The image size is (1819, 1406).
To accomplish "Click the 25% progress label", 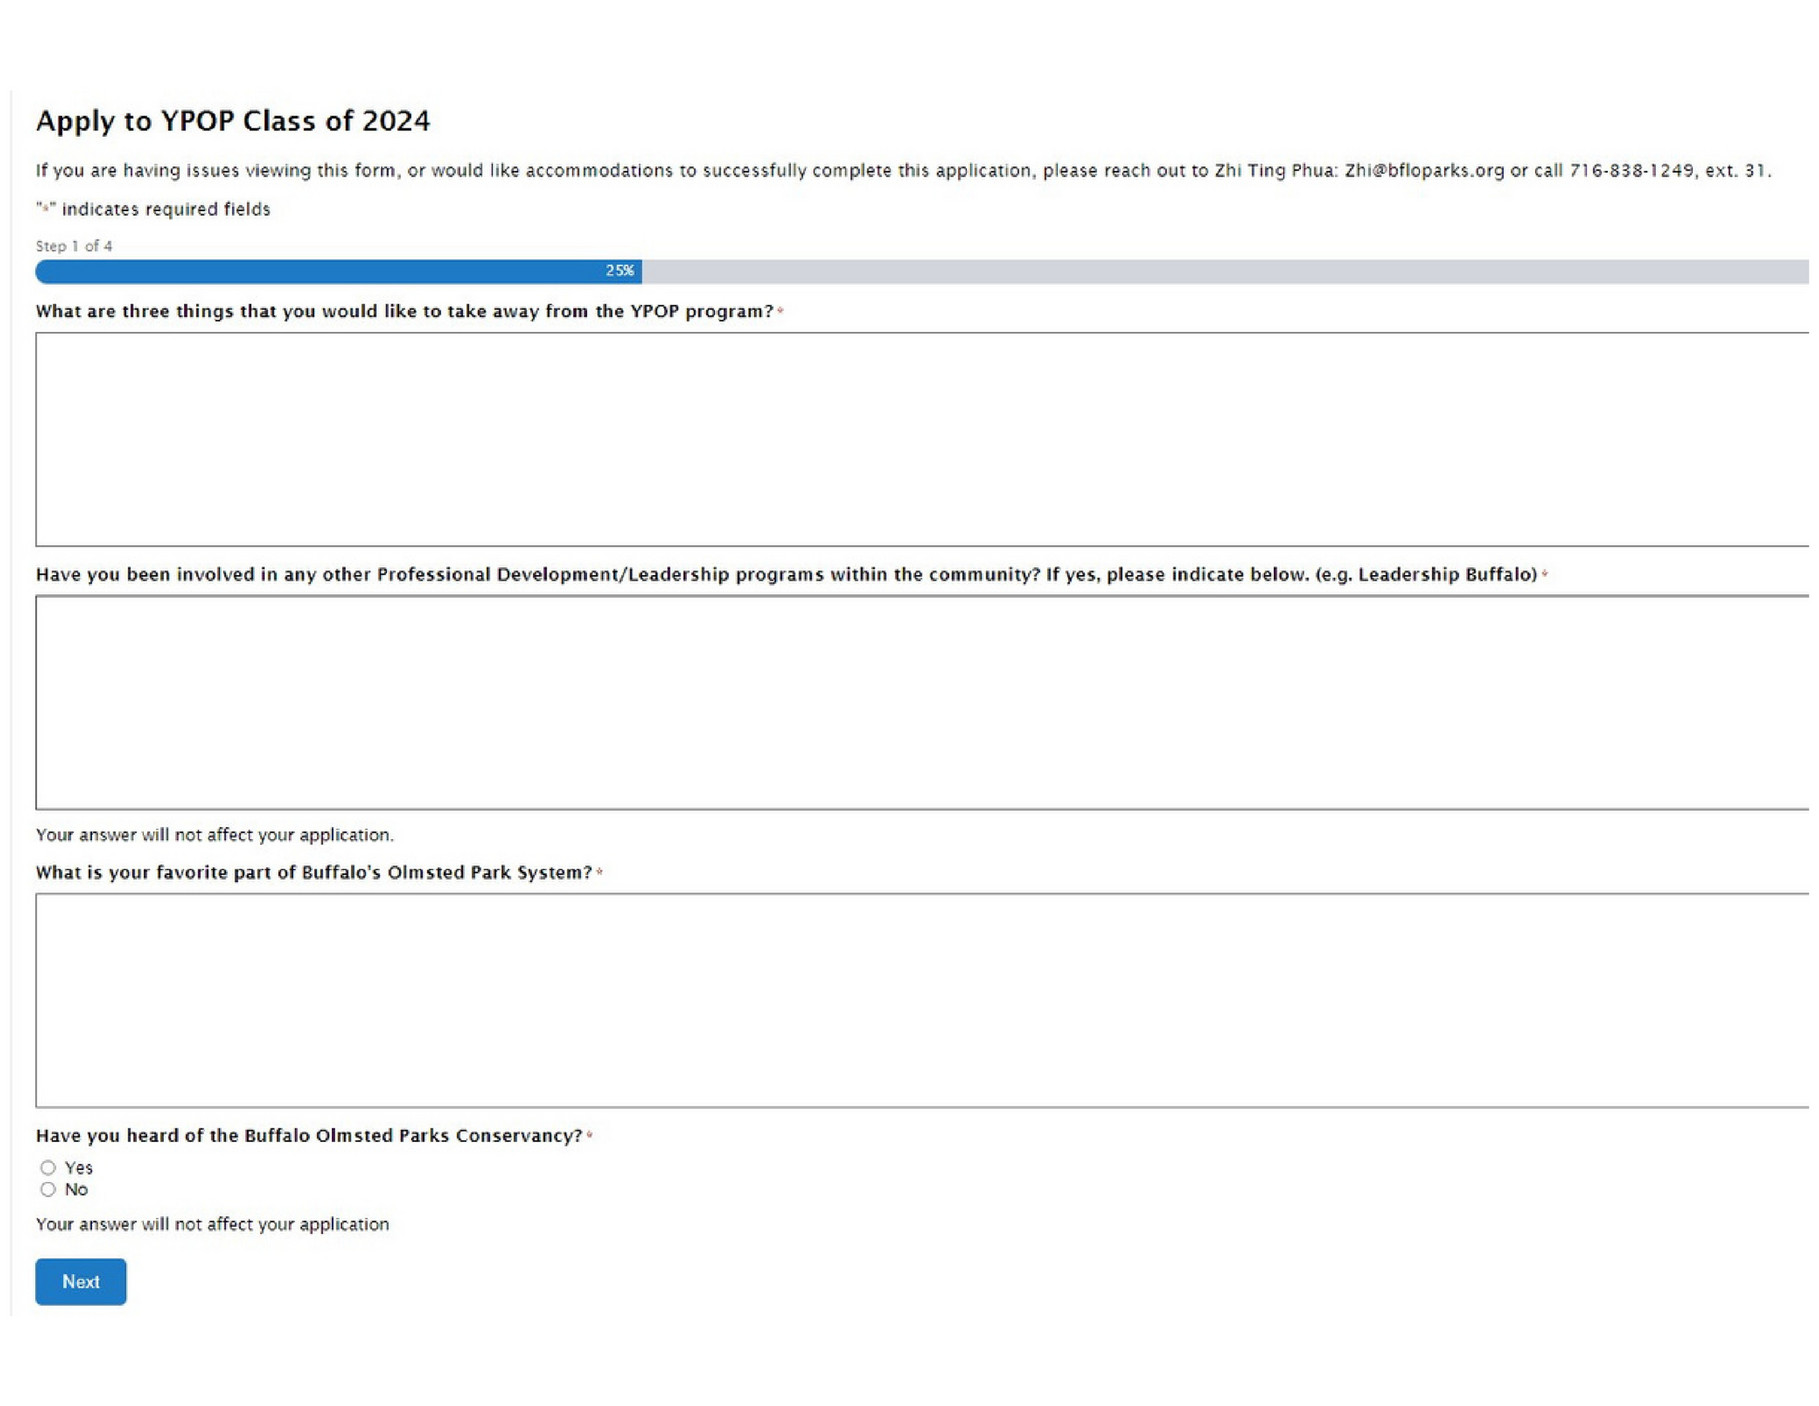I will coord(619,271).
